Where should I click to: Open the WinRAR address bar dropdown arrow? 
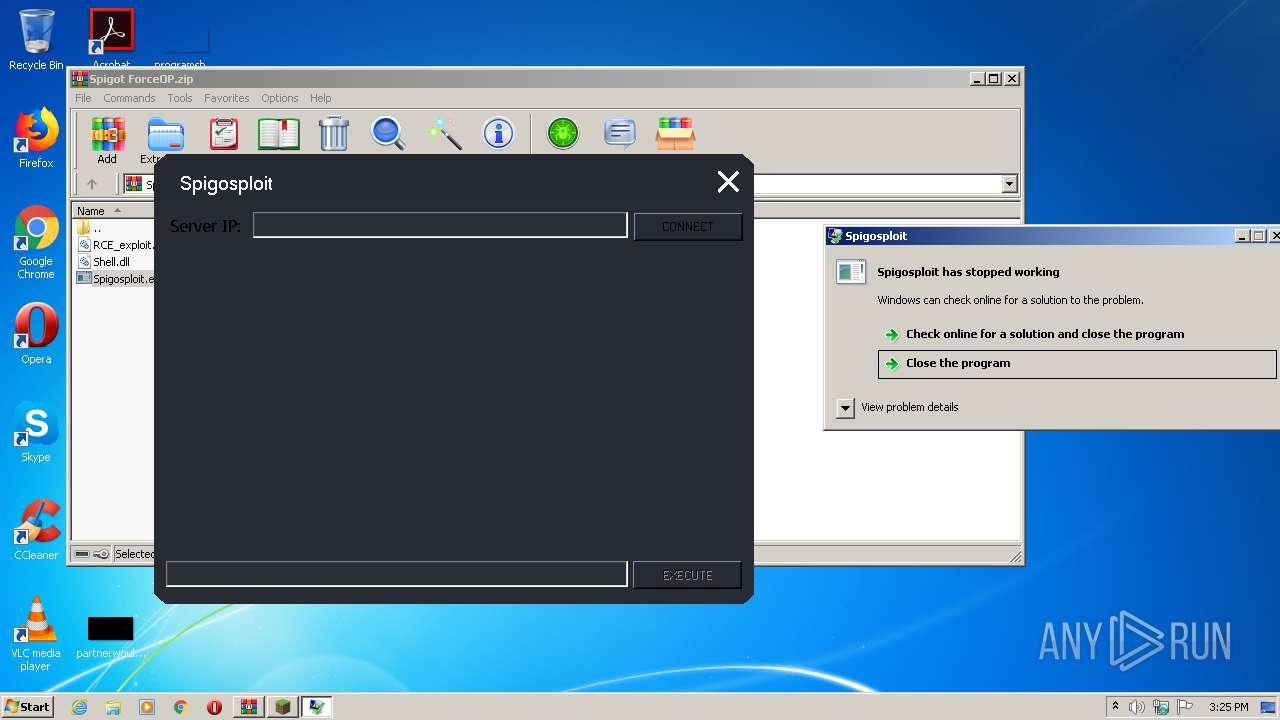click(x=1009, y=184)
